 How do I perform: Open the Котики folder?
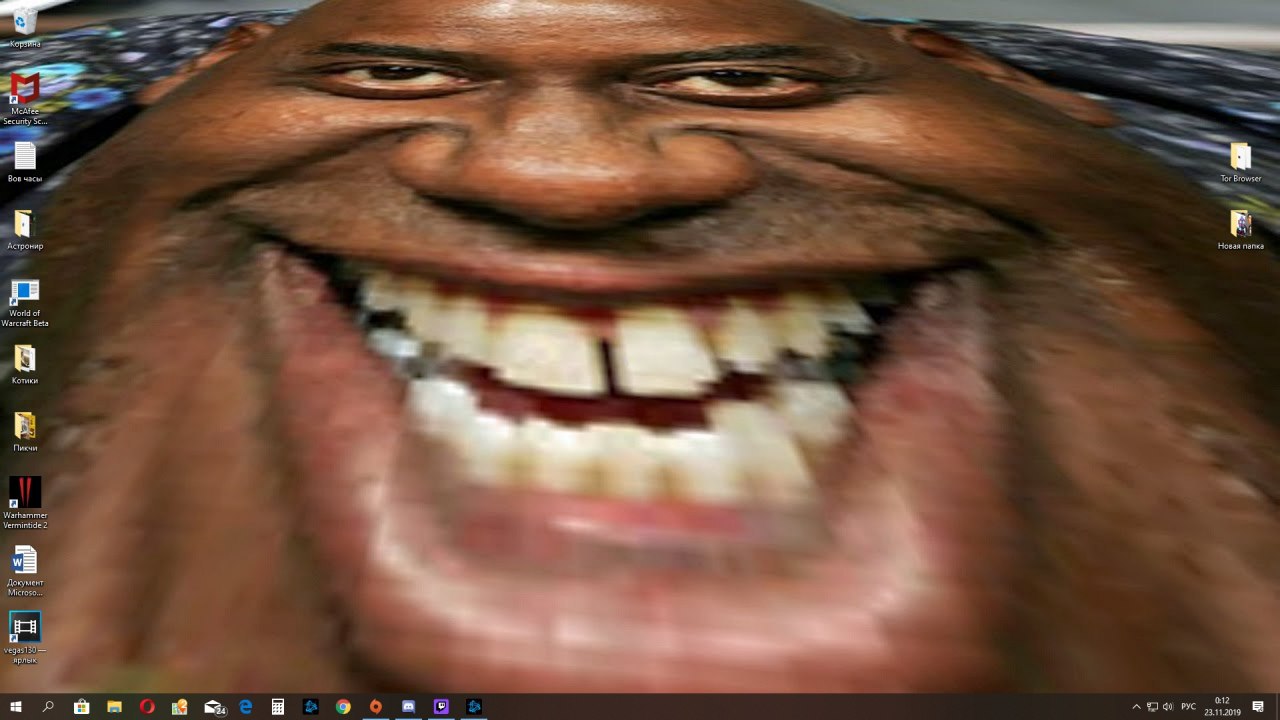[x=25, y=365]
